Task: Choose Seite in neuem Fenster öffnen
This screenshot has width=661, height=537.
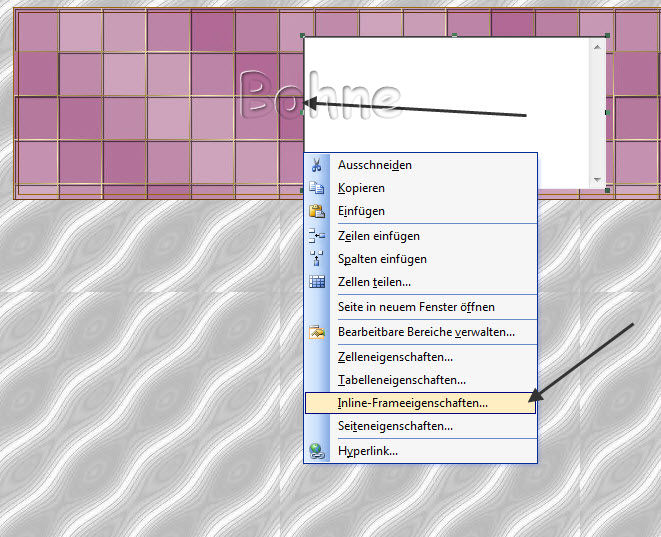Action: click(x=421, y=307)
